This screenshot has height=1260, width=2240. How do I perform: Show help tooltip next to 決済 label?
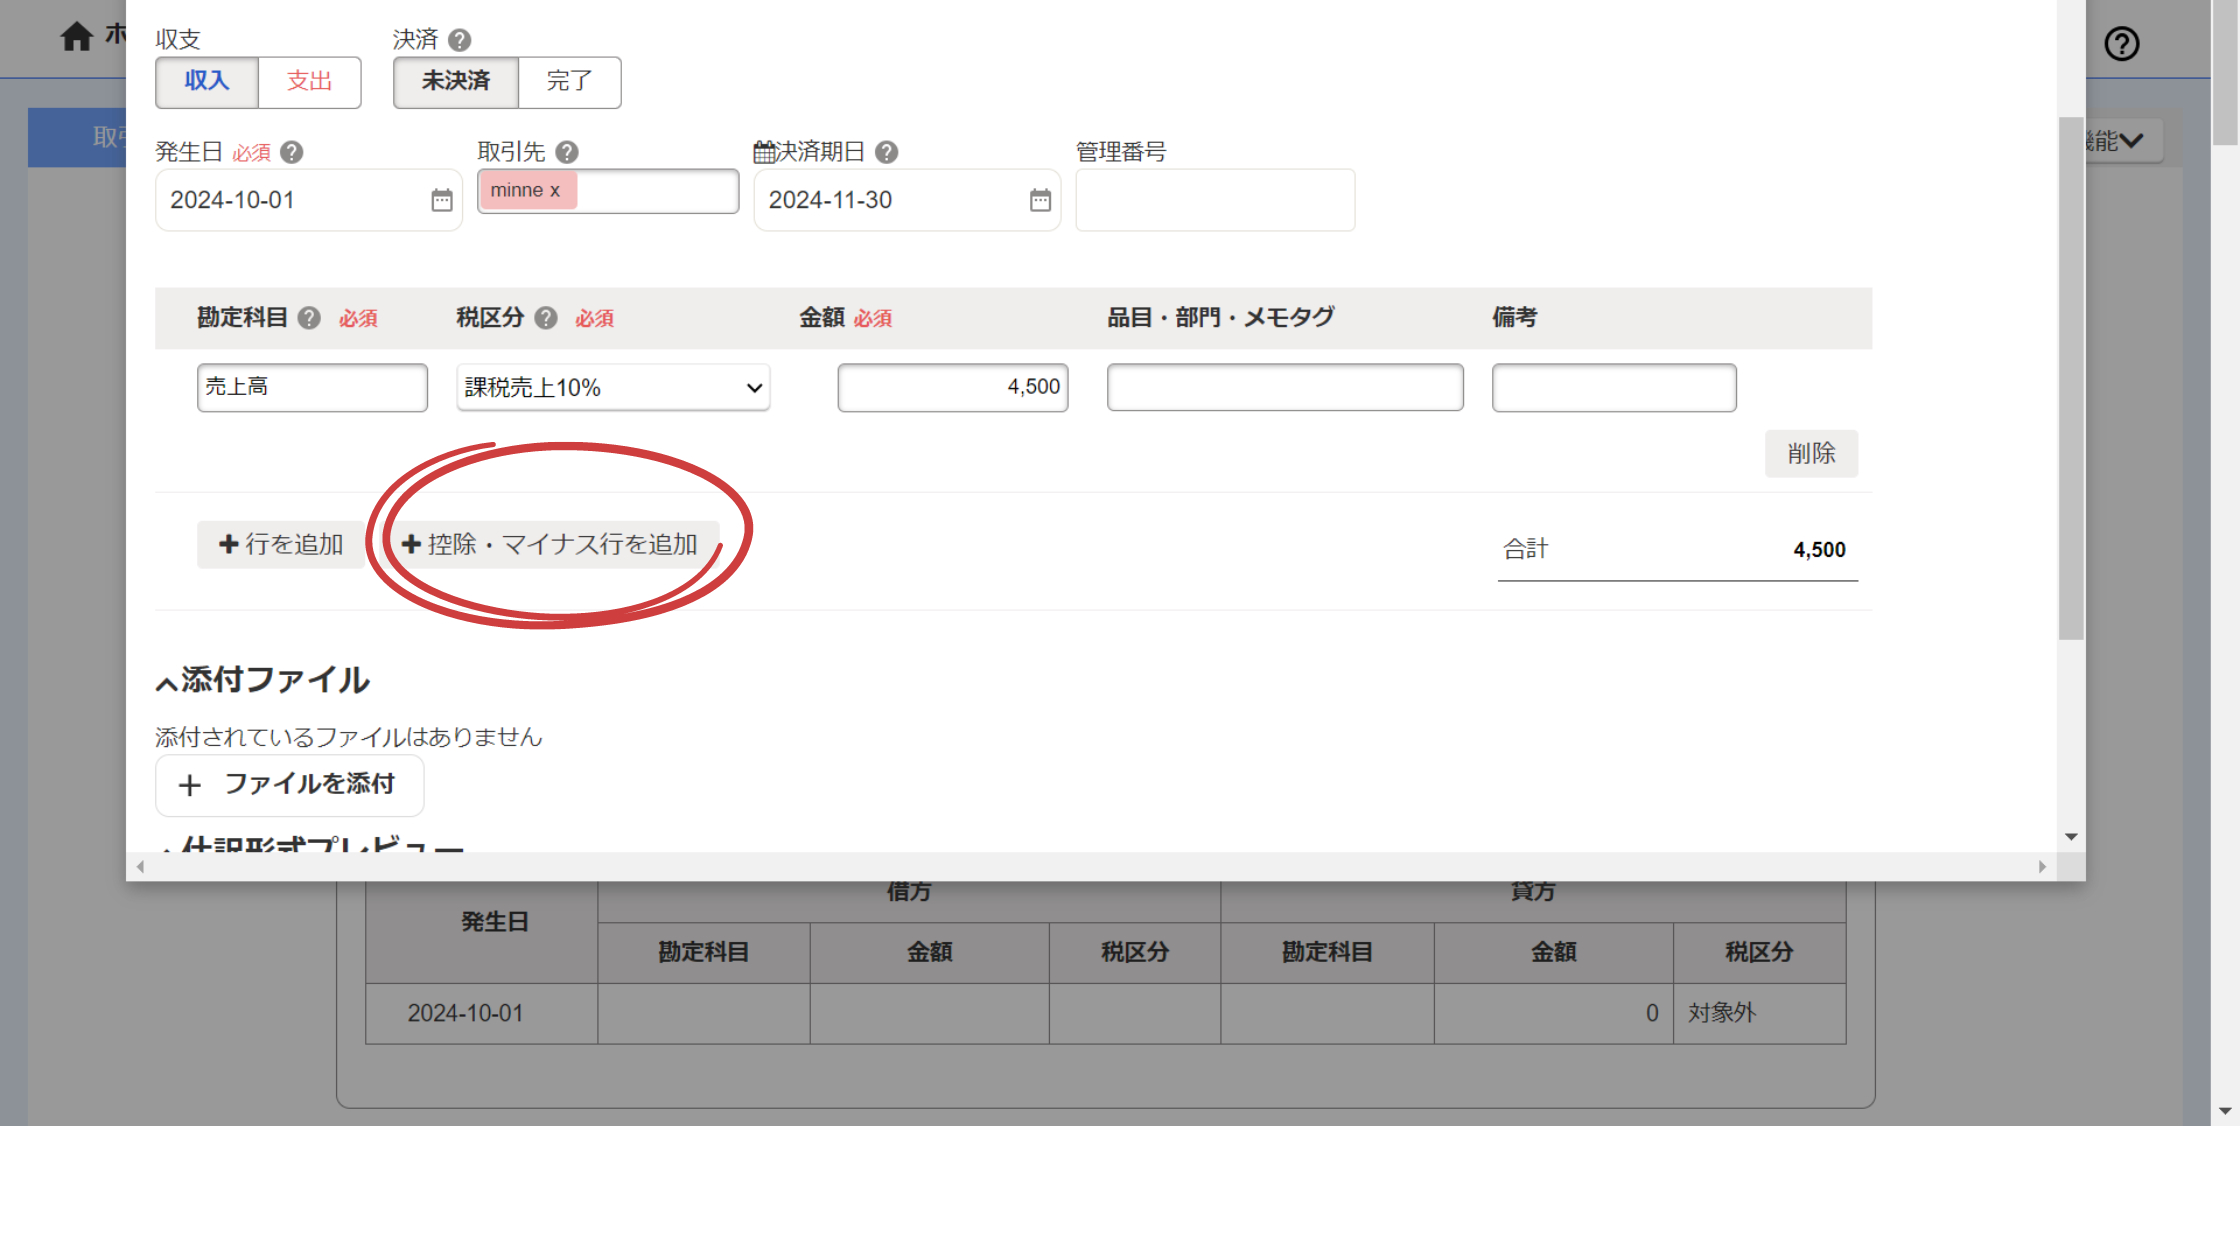coord(459,40)
